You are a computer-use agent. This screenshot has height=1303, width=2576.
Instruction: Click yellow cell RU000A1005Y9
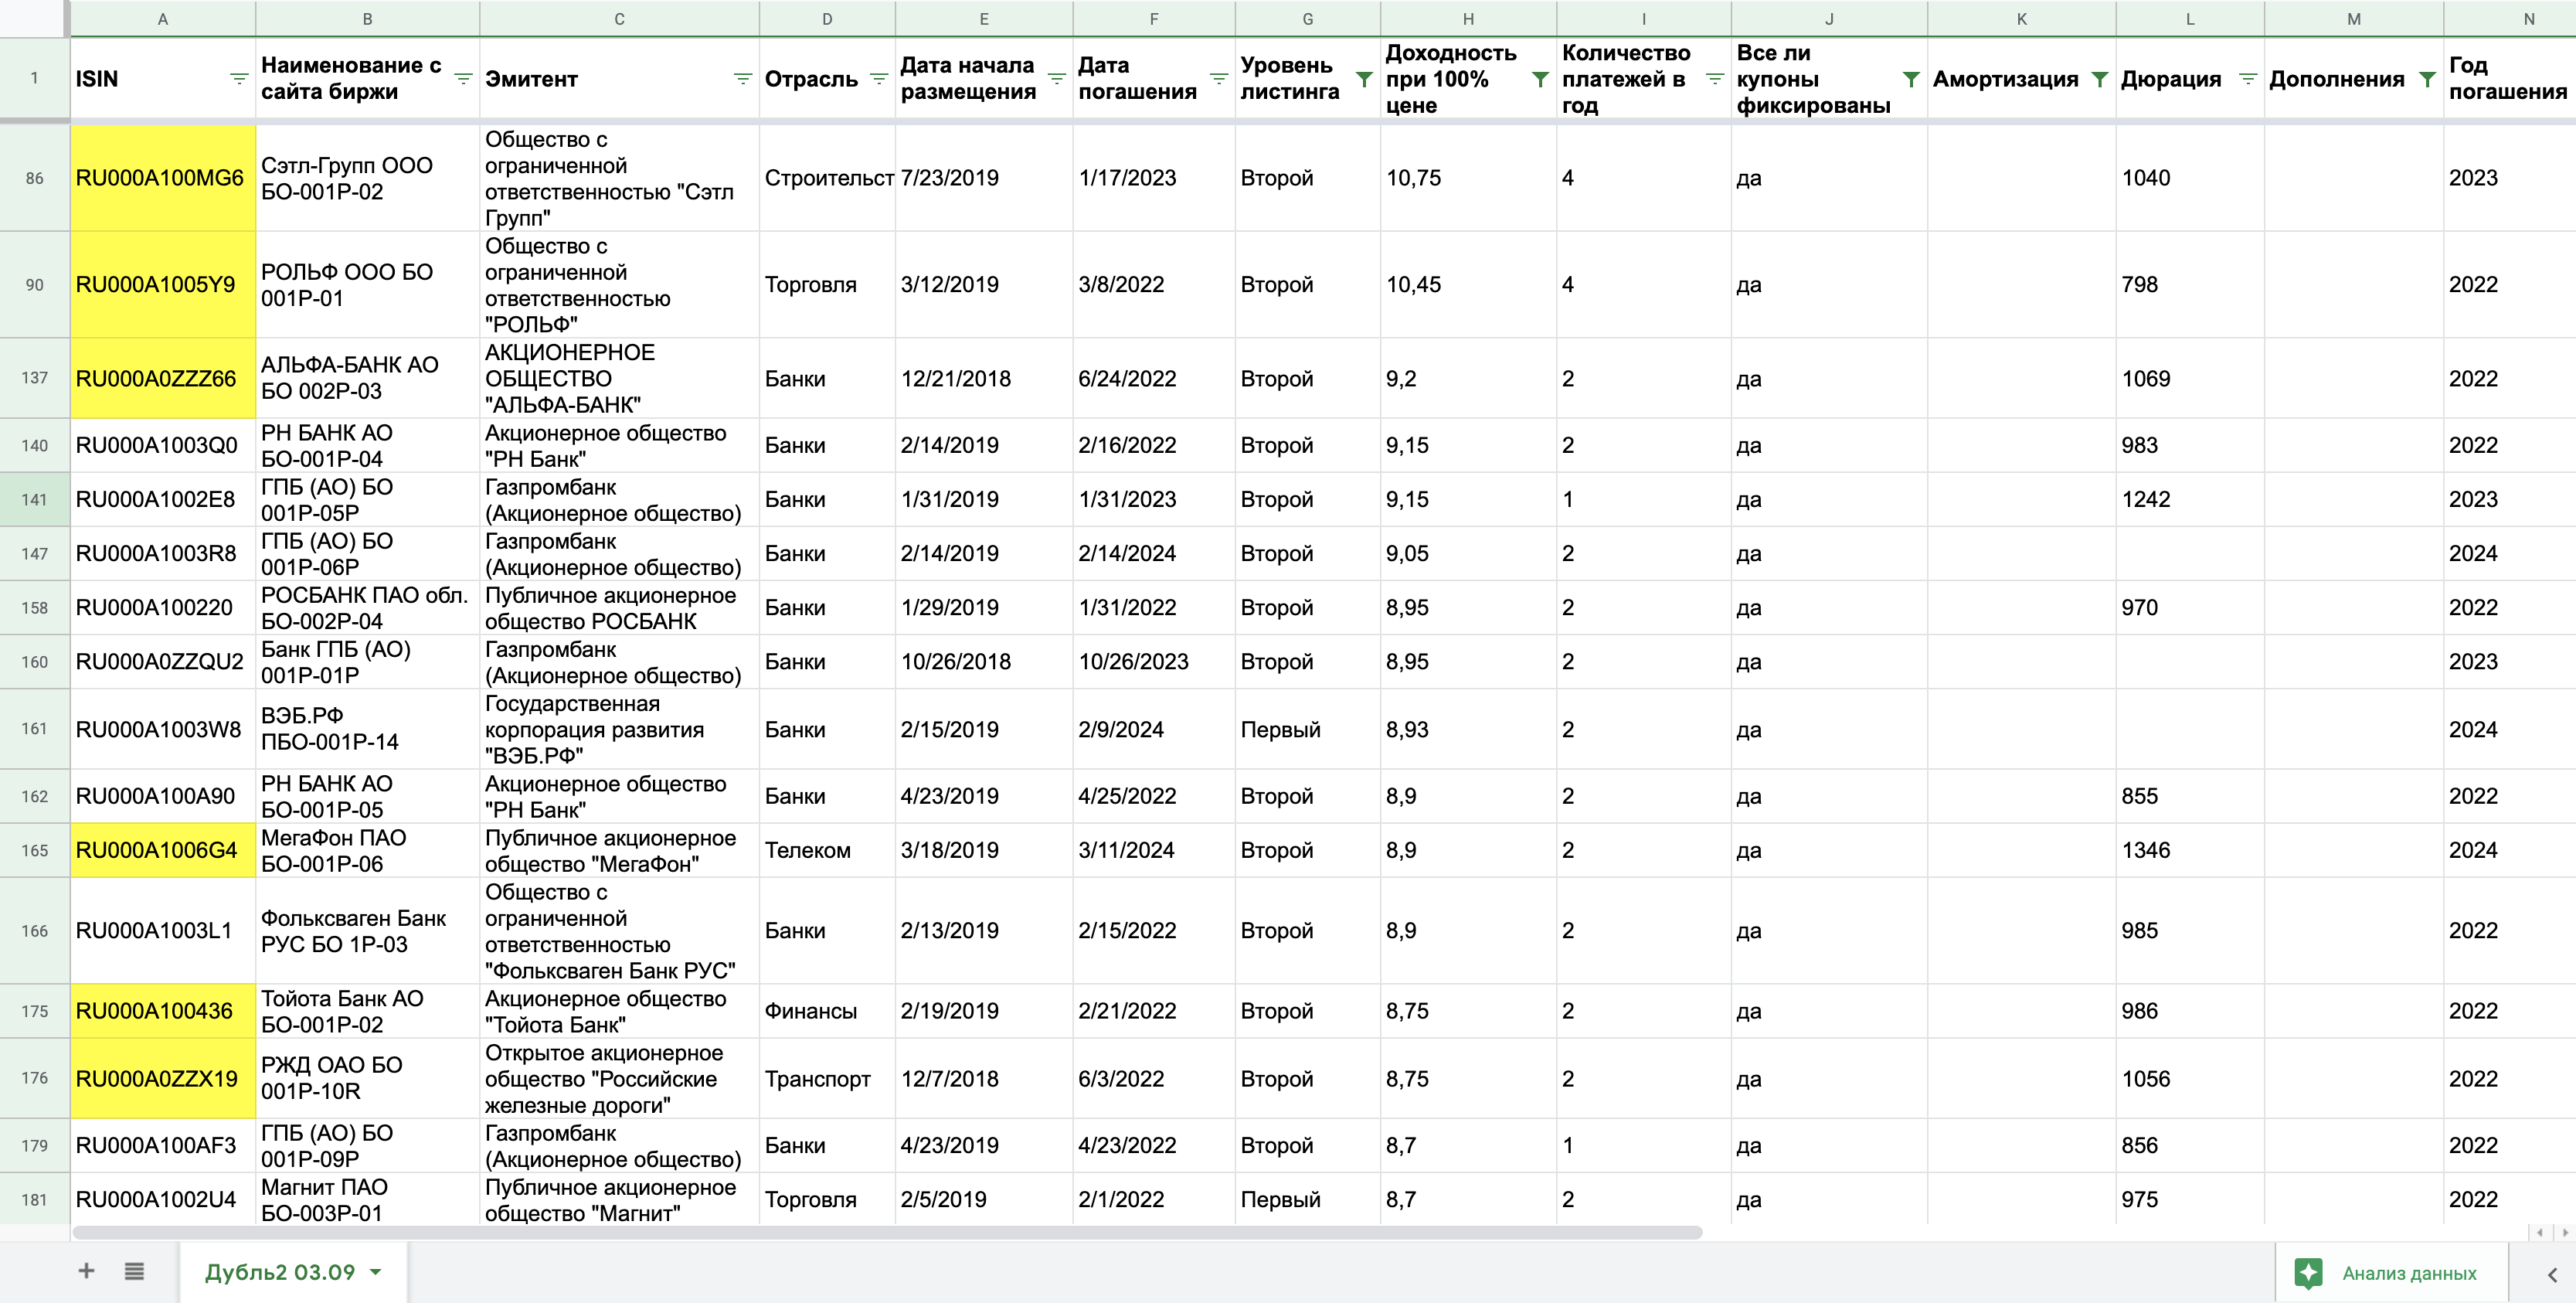(163, 285)
